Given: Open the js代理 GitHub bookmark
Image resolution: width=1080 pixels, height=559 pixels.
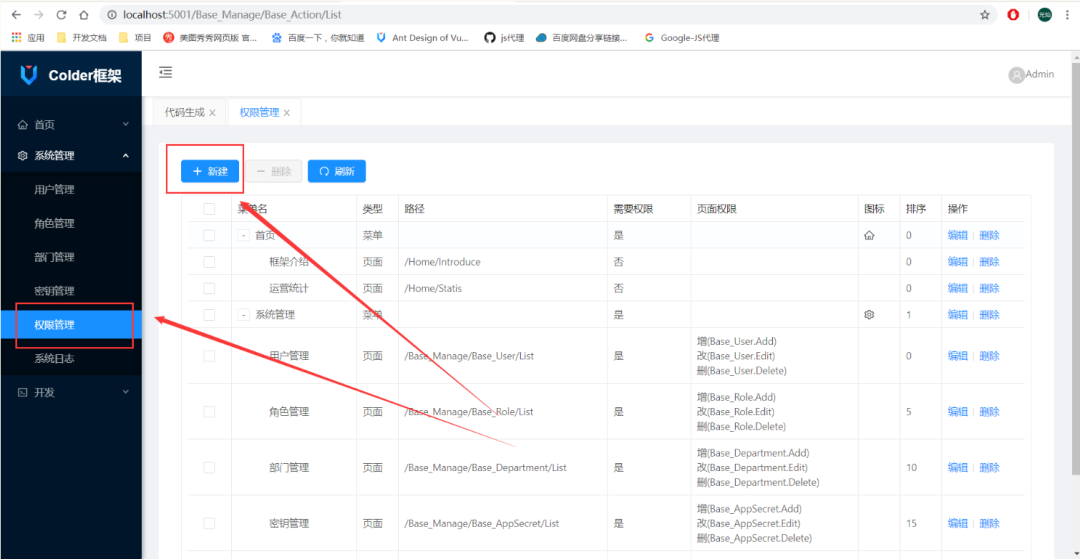Looking at the screenshot, I should (x=504, y=38).
